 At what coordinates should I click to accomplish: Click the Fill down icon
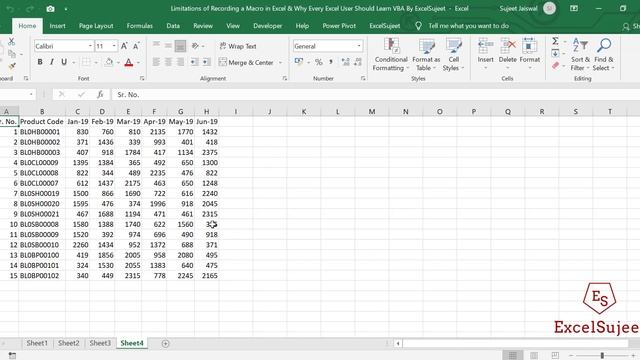(x=555, y=53)
